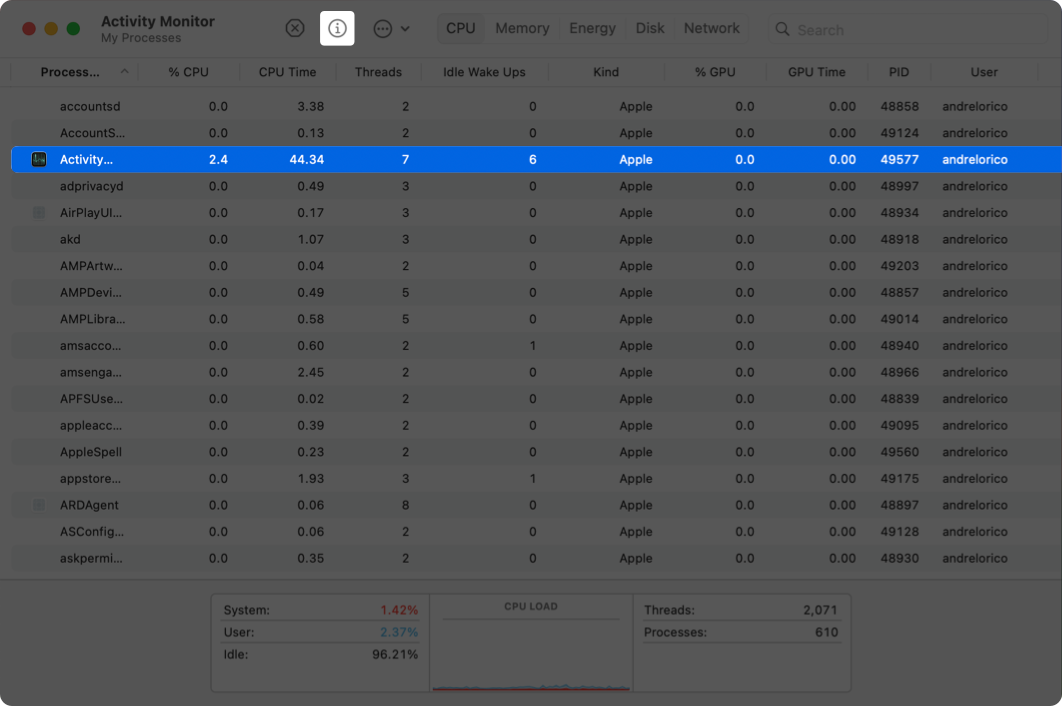Image resolution: width=1062 pixels, height=706 pixels.
Task: Select the ARDAgent process name
Action: 89,505
